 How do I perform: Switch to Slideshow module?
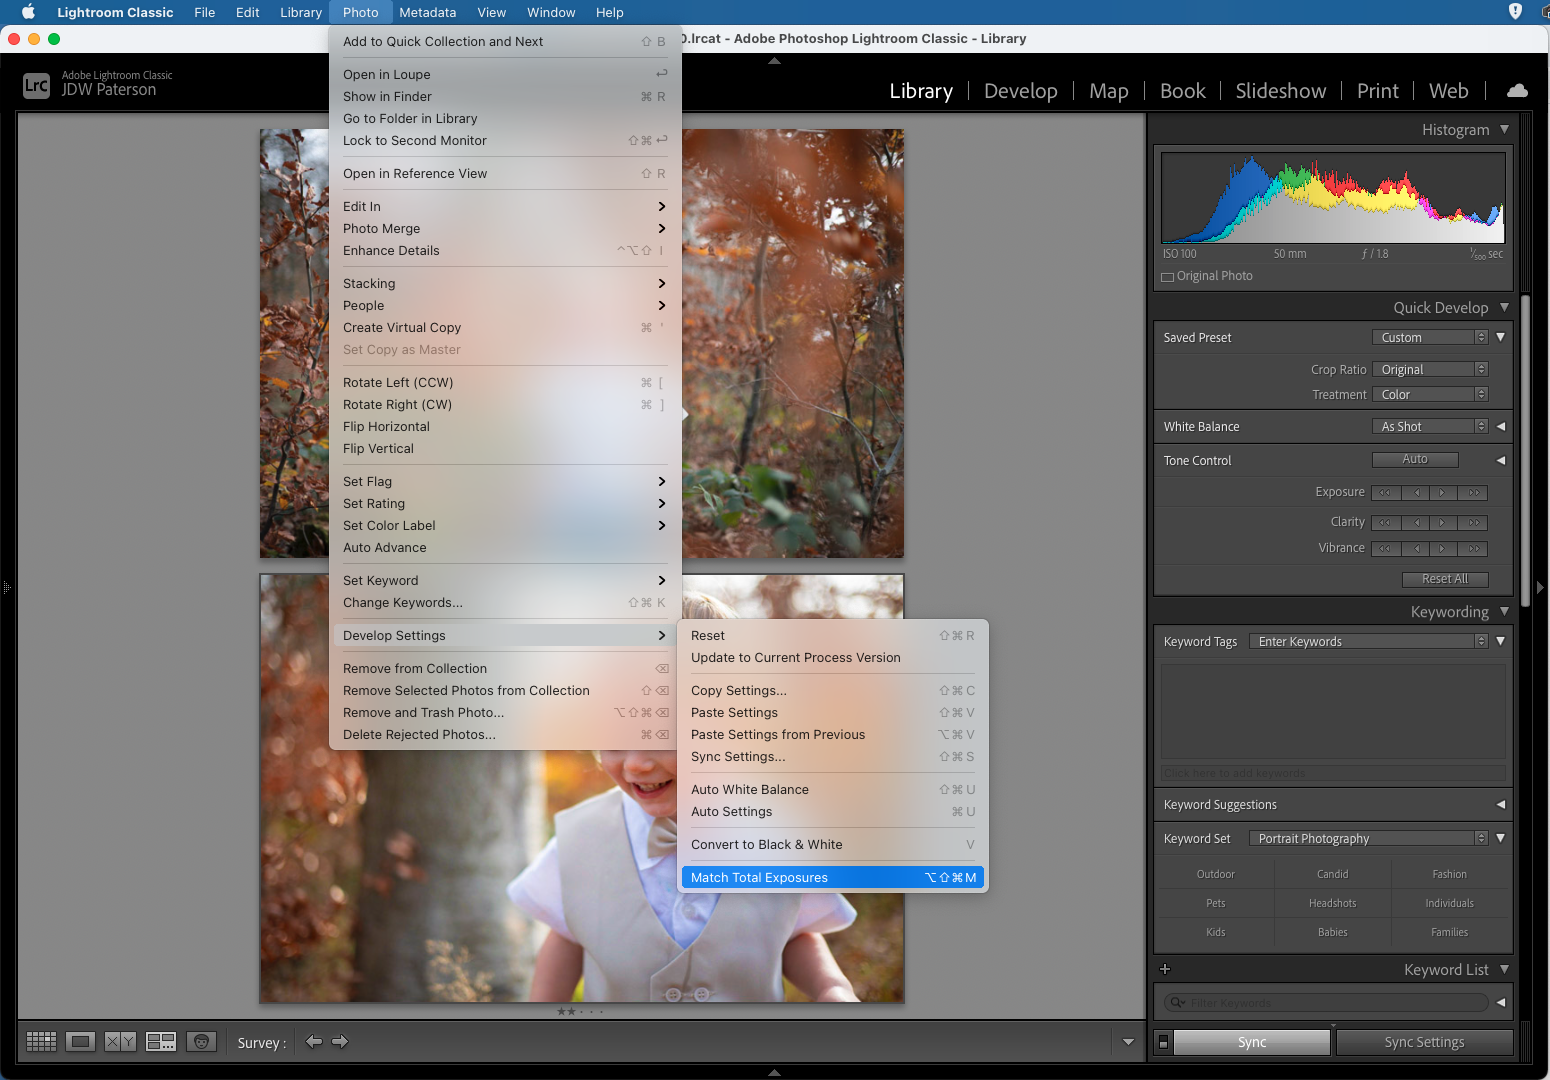point(1280,91)
